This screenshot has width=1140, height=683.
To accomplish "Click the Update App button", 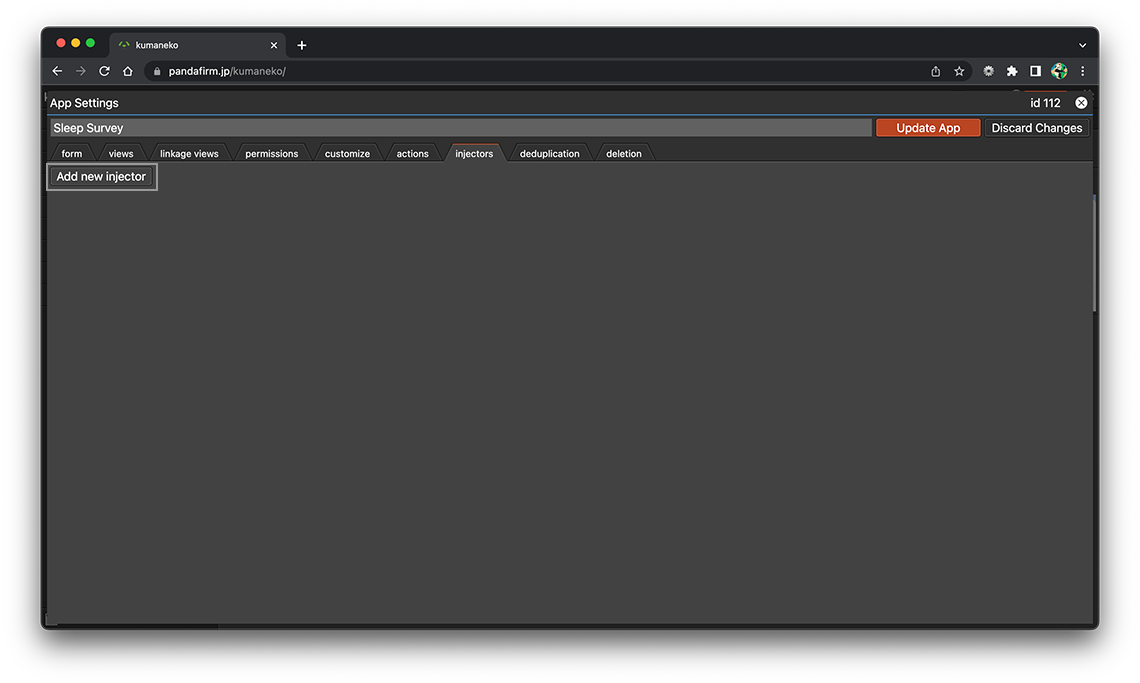I will (x=927, y=128).
